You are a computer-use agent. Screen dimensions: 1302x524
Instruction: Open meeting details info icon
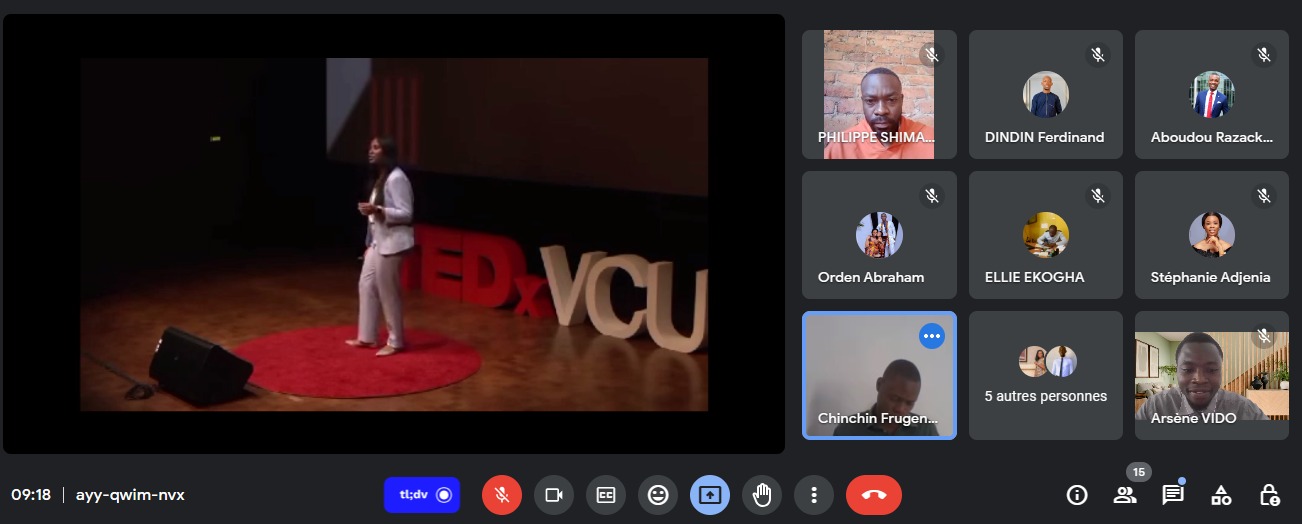tap(1077, 494)
